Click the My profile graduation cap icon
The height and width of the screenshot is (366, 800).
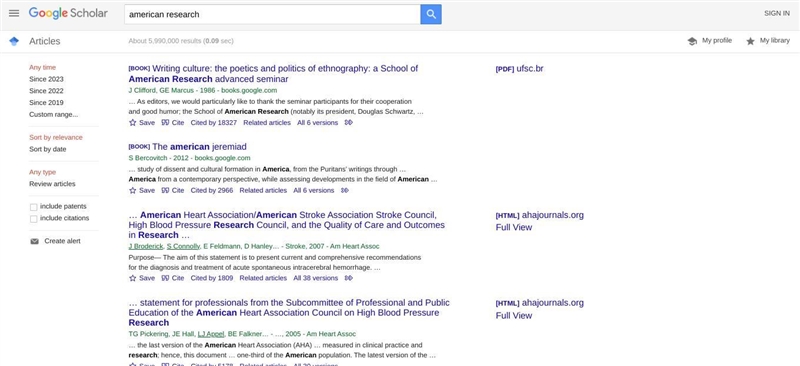(692, 41)
